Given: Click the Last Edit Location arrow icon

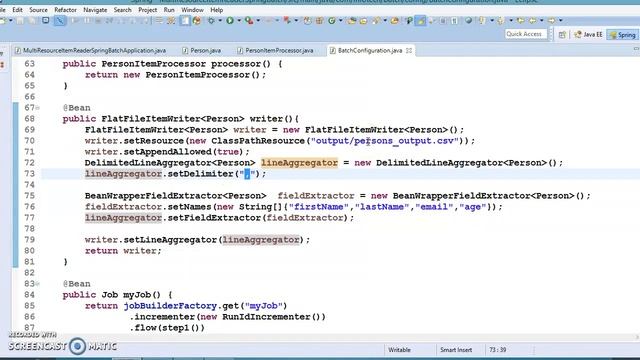Looking at the screenshot, I should 521,20.
